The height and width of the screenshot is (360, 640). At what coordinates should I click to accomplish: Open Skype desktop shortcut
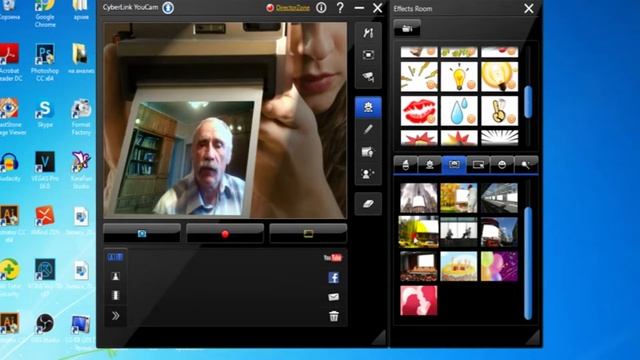pyautogui.click(x=45, y=113)
